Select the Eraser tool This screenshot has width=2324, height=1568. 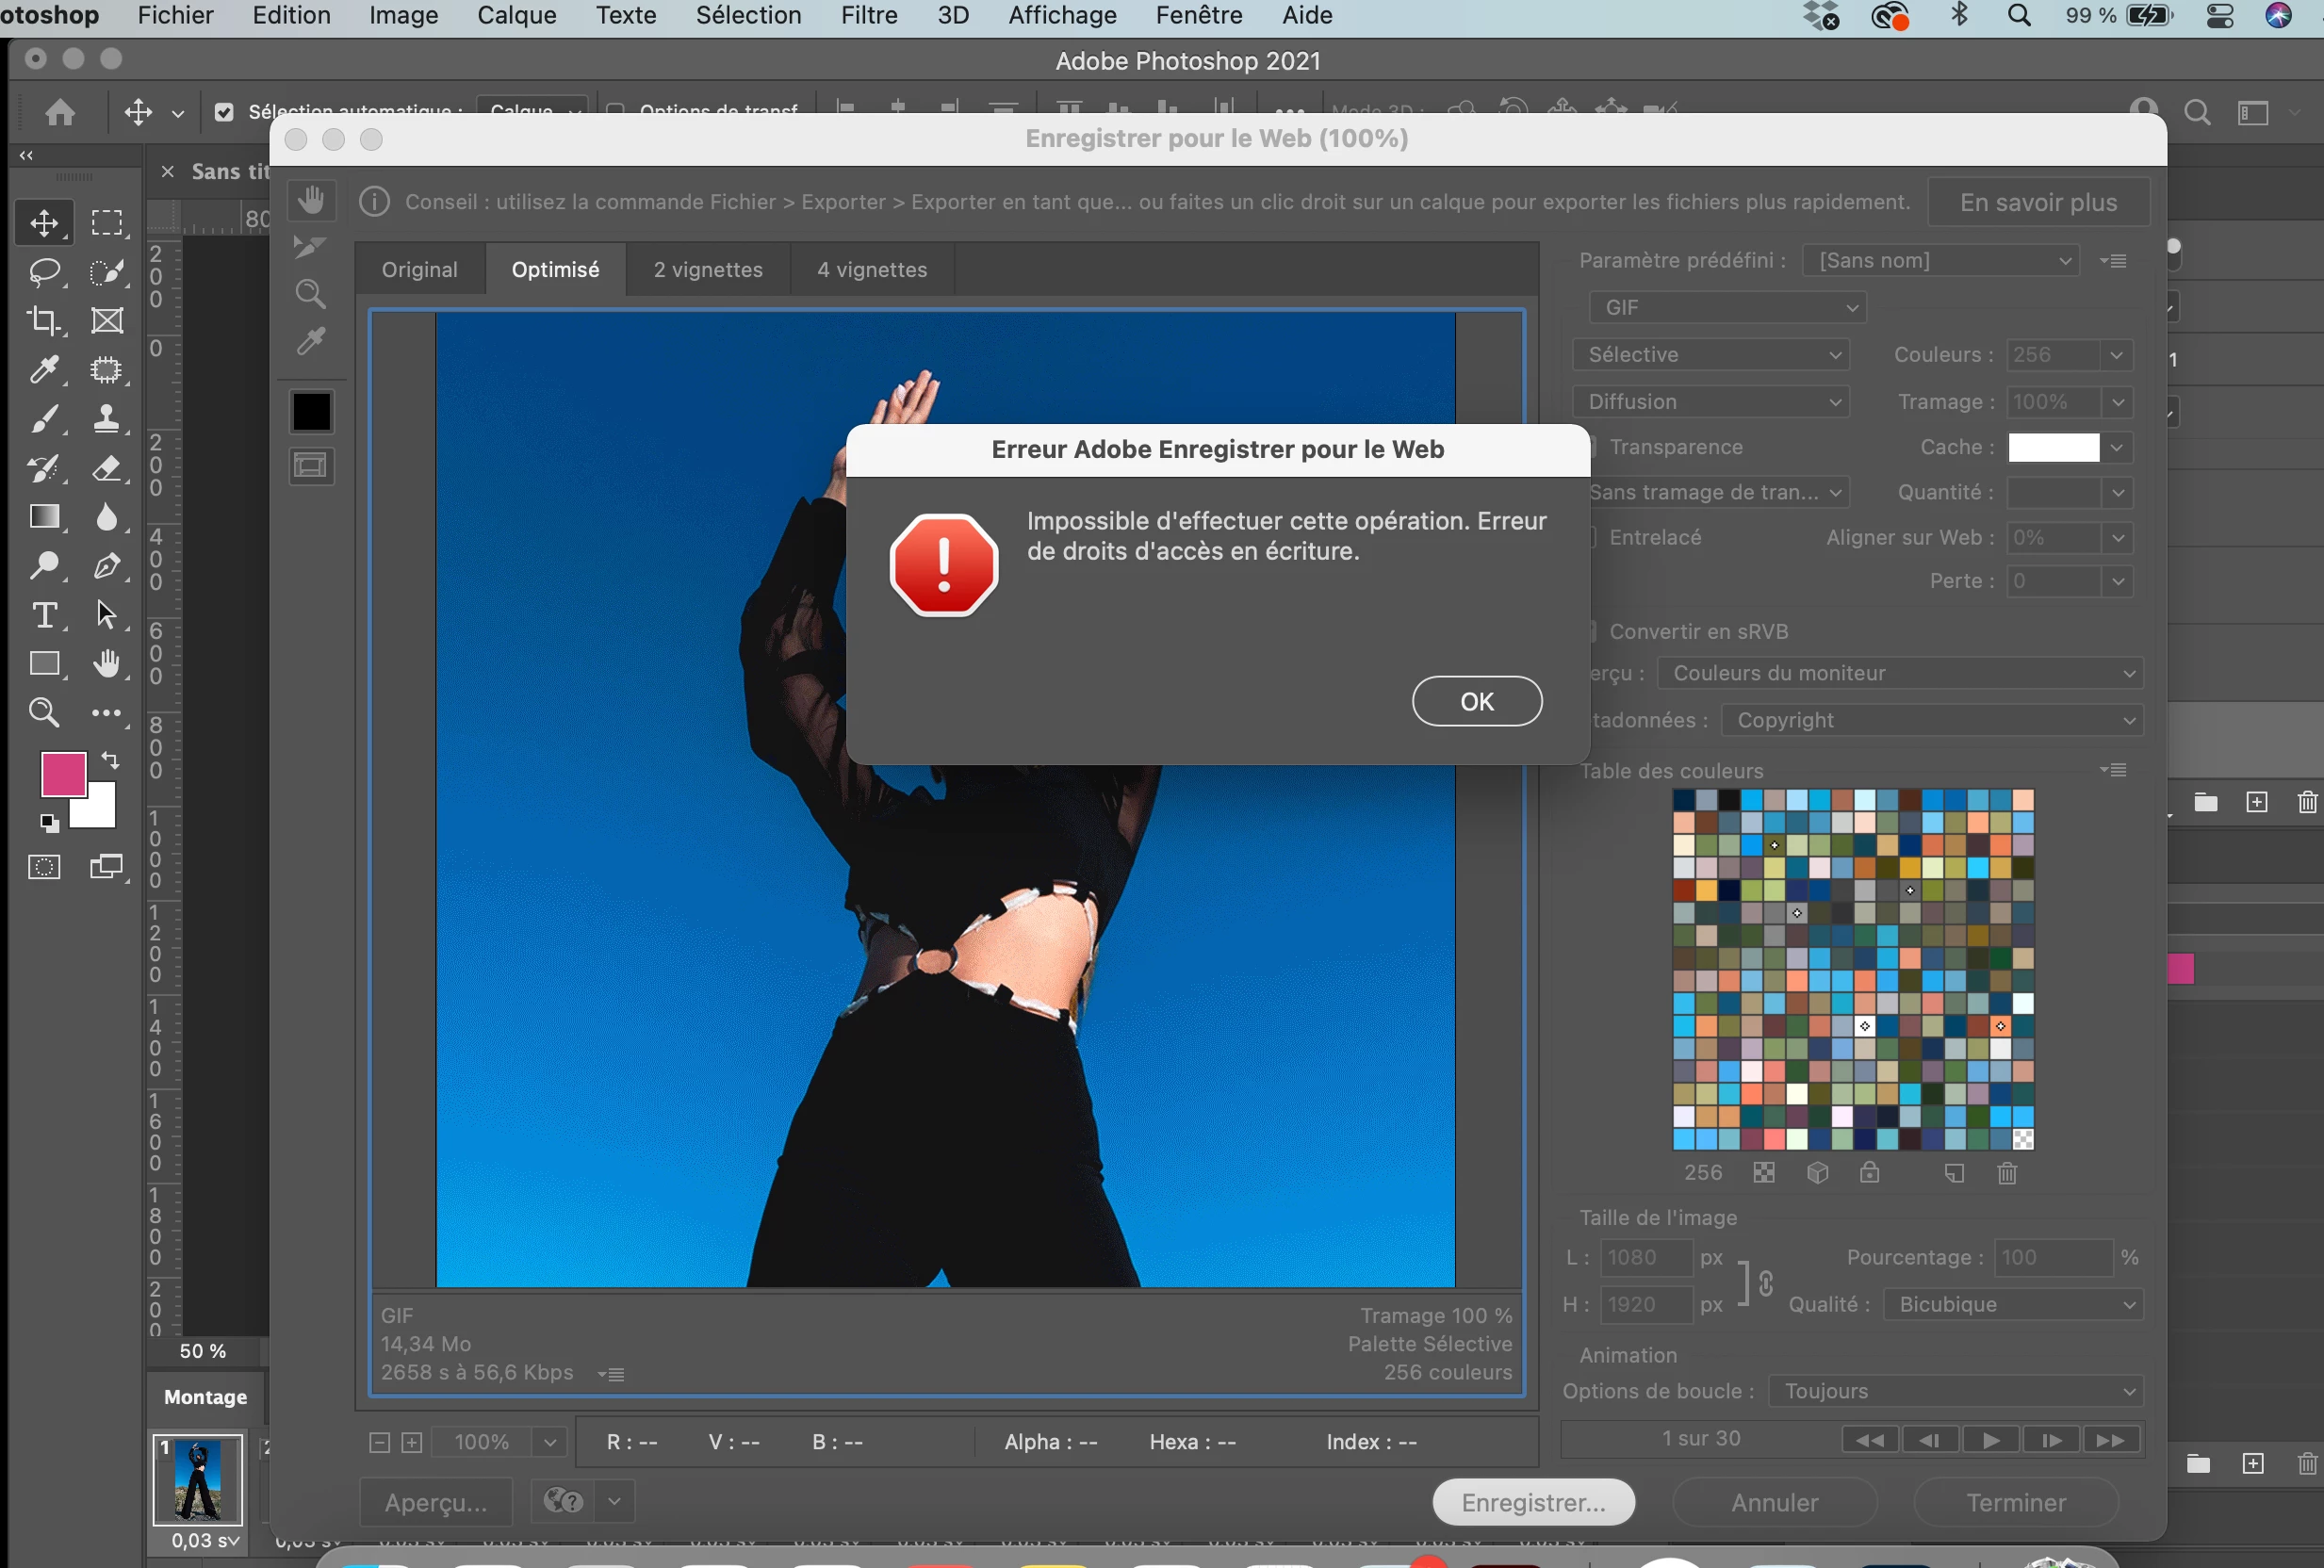tap(106, 468)
